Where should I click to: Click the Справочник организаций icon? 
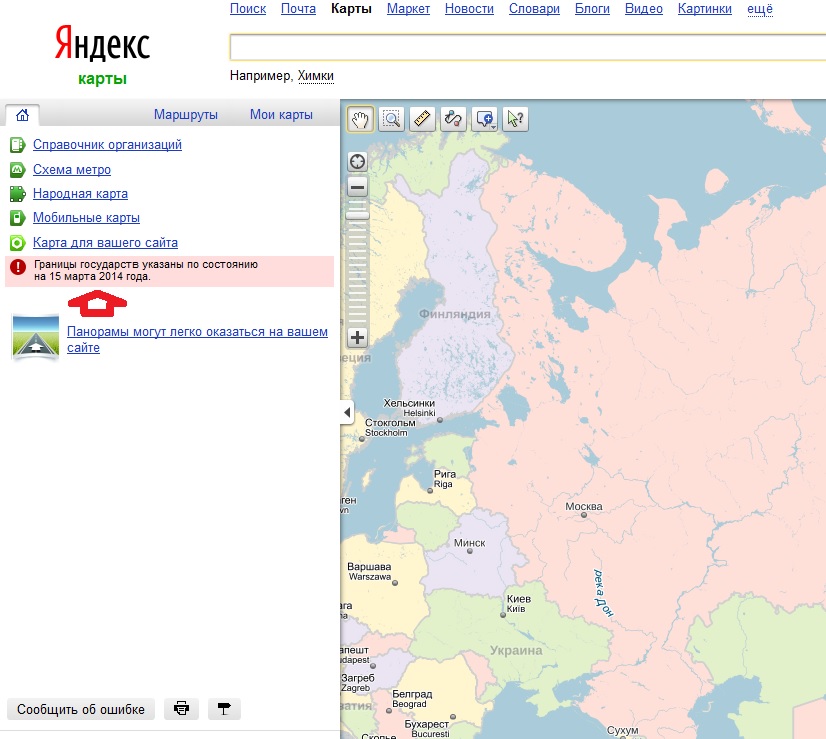point(17,145)
